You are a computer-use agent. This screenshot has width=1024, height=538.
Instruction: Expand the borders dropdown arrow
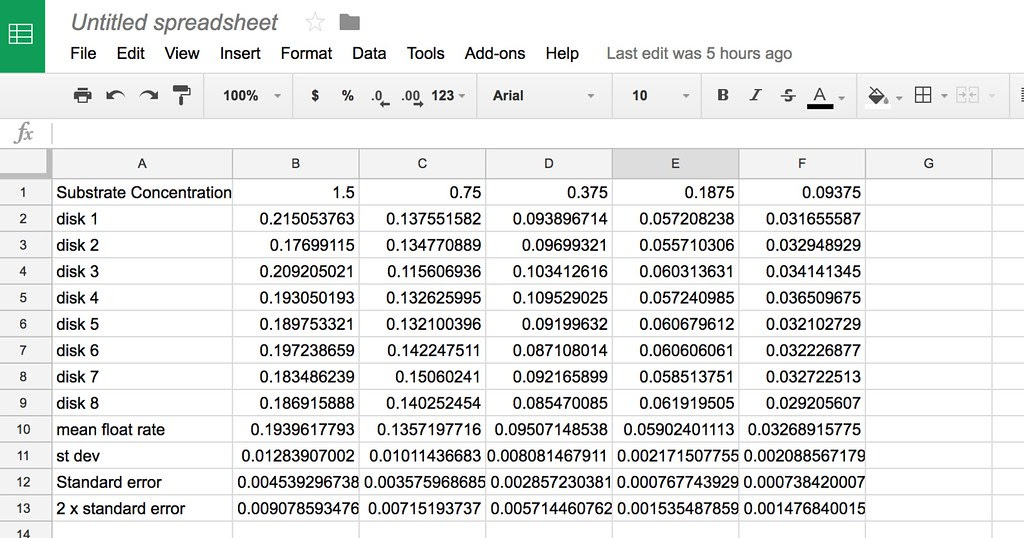coord(944,97)
